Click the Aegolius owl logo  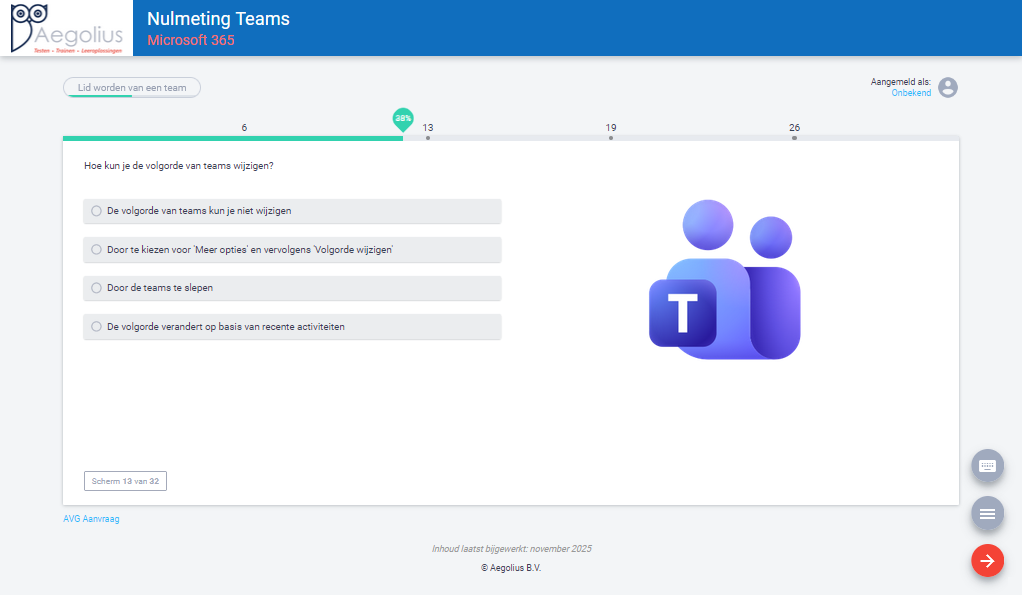(x=66, y=28)
